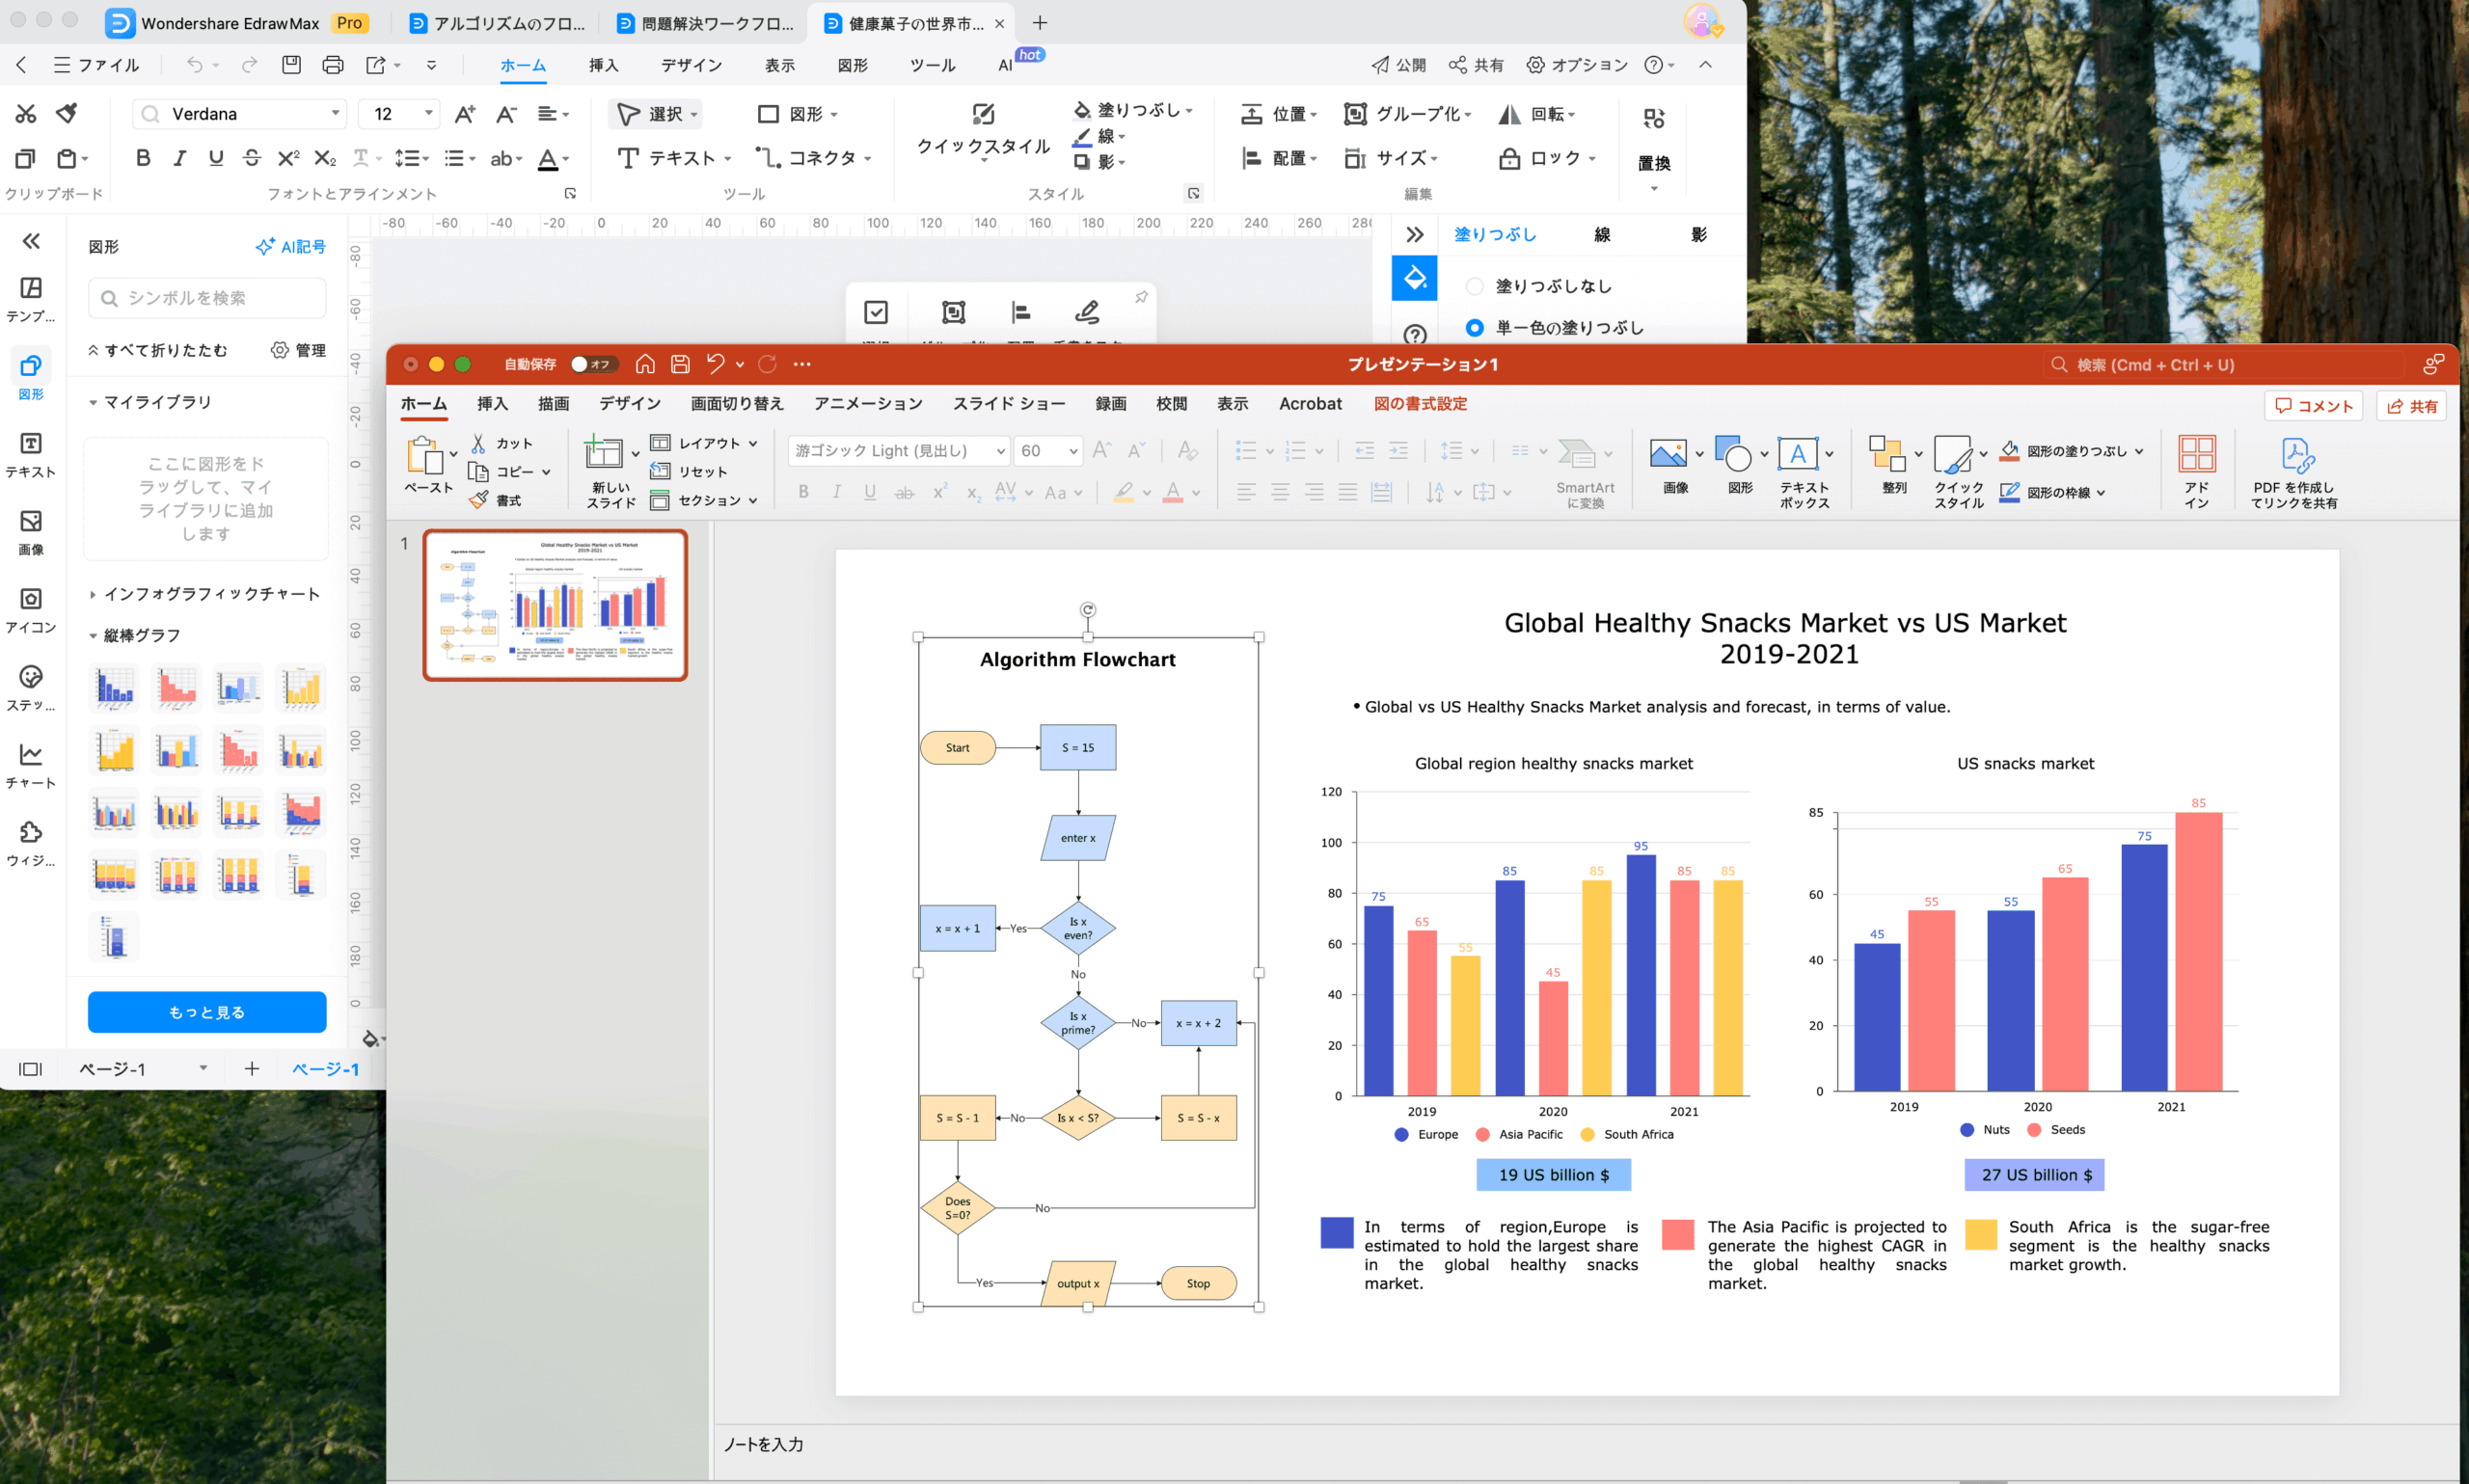
Task: Toggle 自動保存 switch in PowerPoint
Action: coord(591,364)
